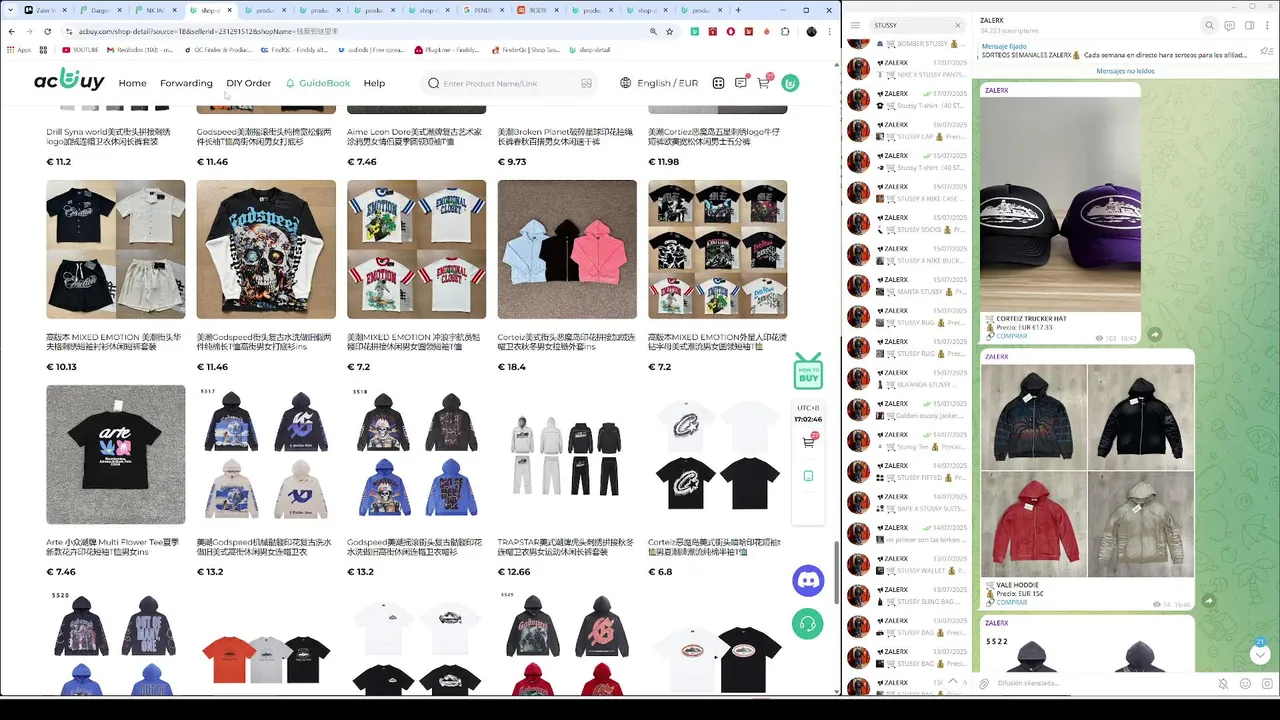Unmute the channel with the bell icon
This screenshot has height=720, width=1280.
pyautogui.click(x=1222, y=684)
